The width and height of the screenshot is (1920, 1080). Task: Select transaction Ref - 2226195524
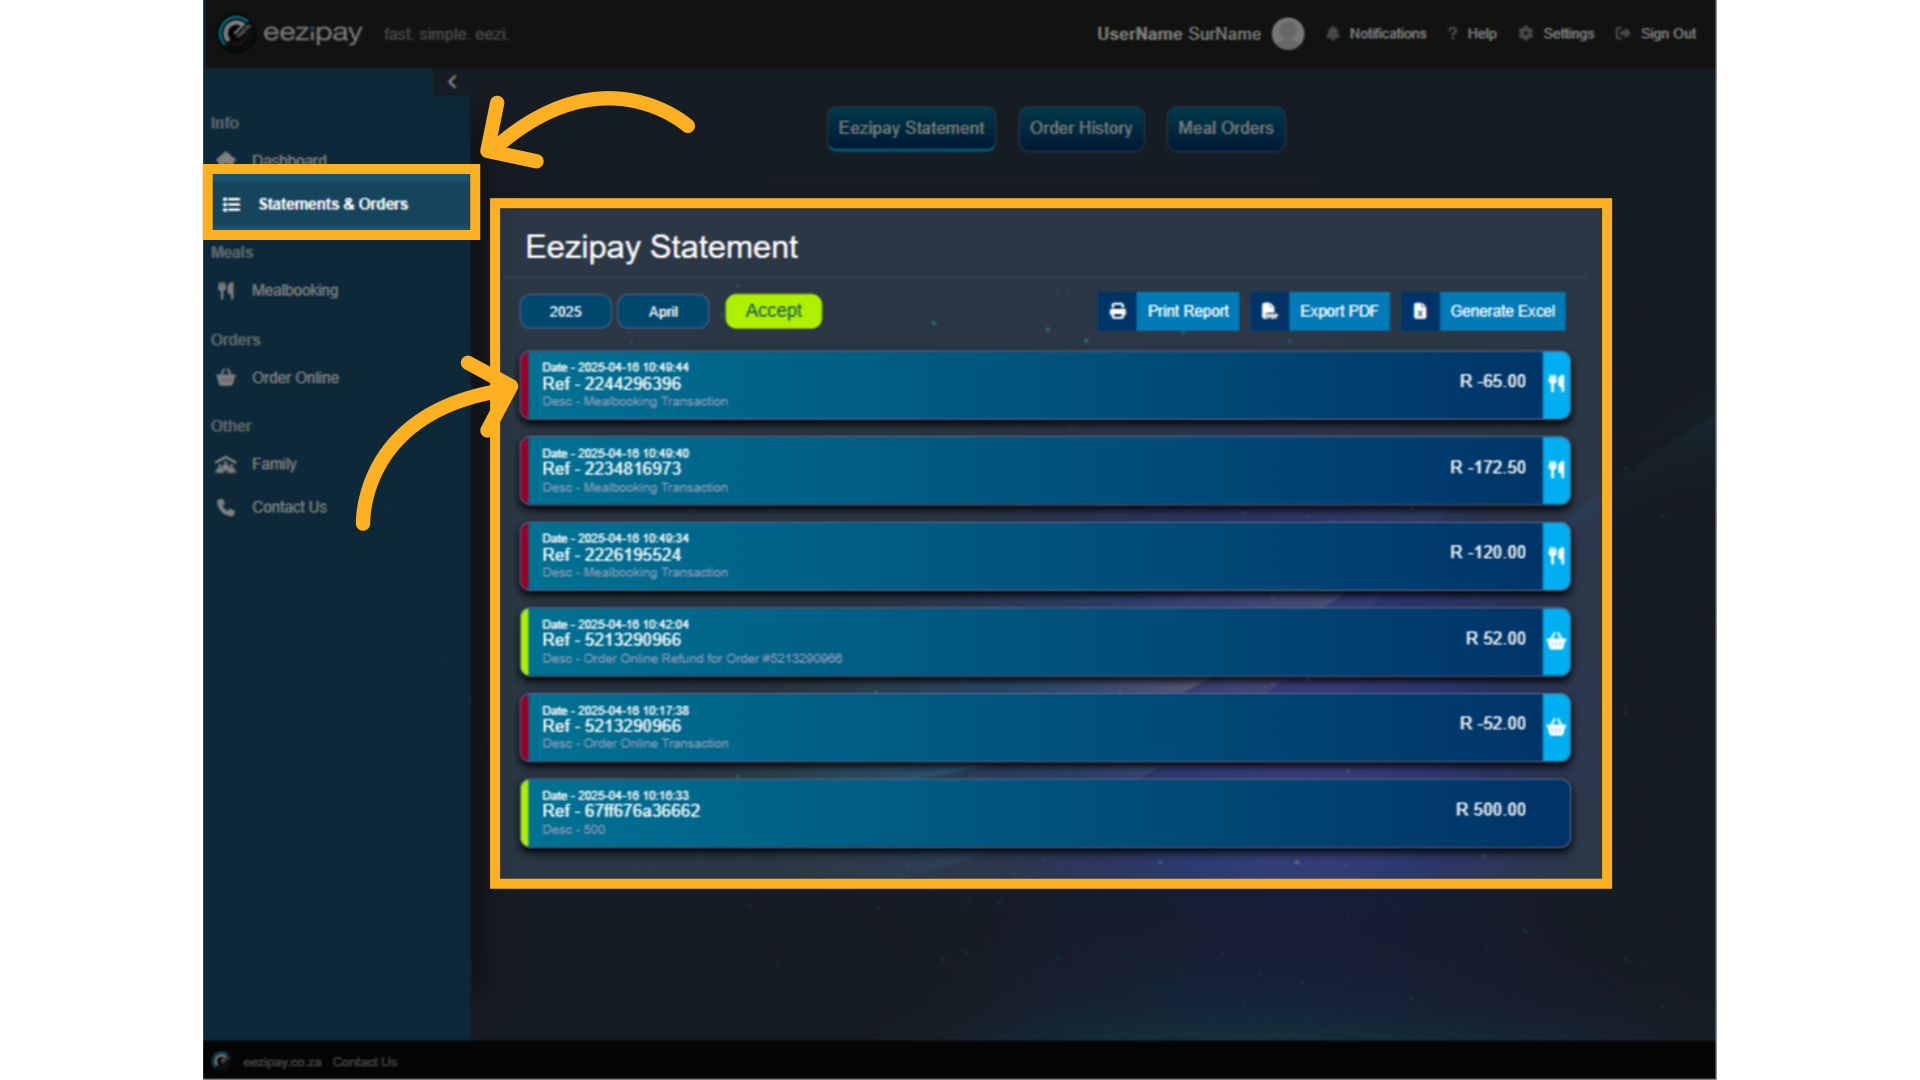coord(1045,556)
